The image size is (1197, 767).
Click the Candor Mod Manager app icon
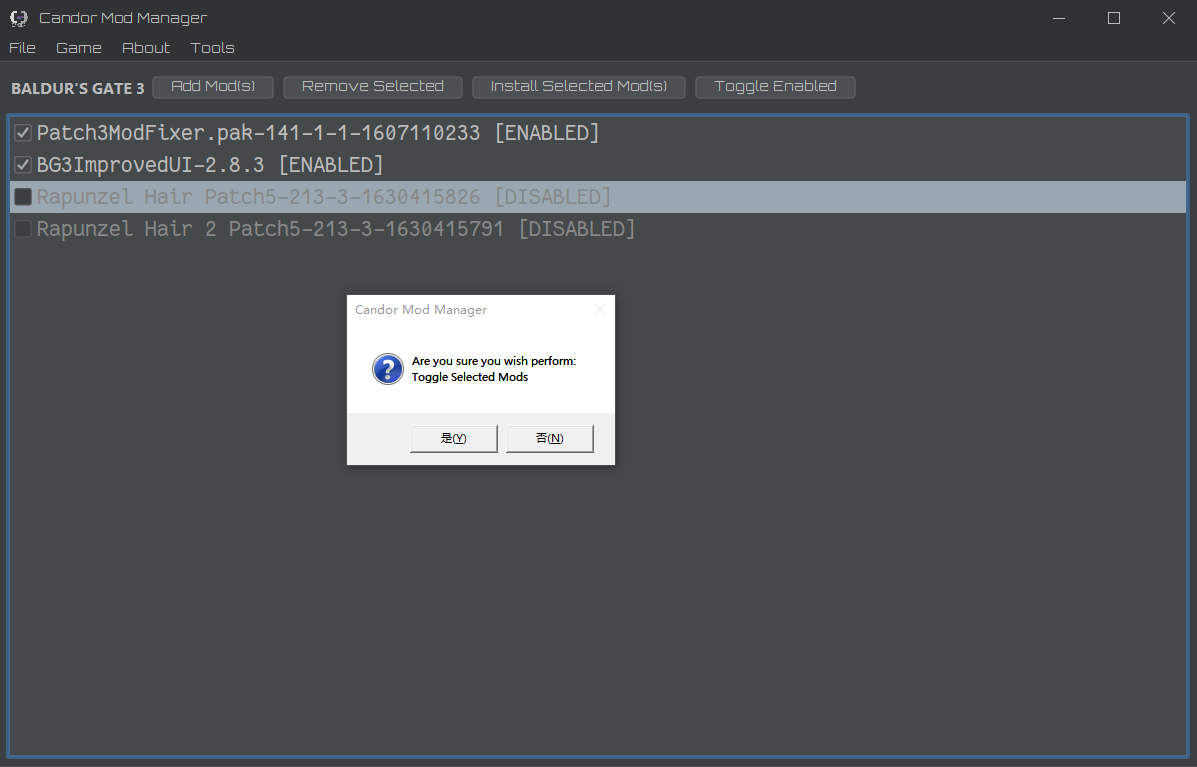pos(18,18)
